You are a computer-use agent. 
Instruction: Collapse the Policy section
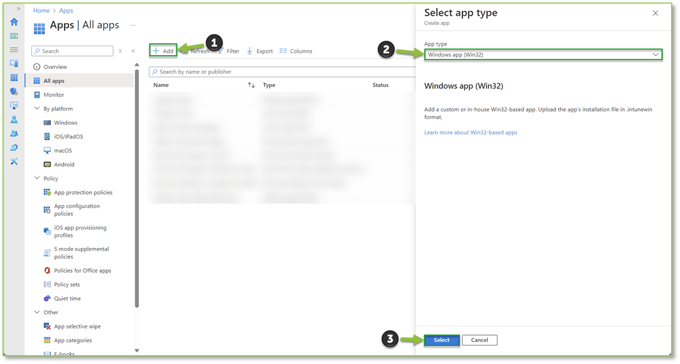point(37,178)
